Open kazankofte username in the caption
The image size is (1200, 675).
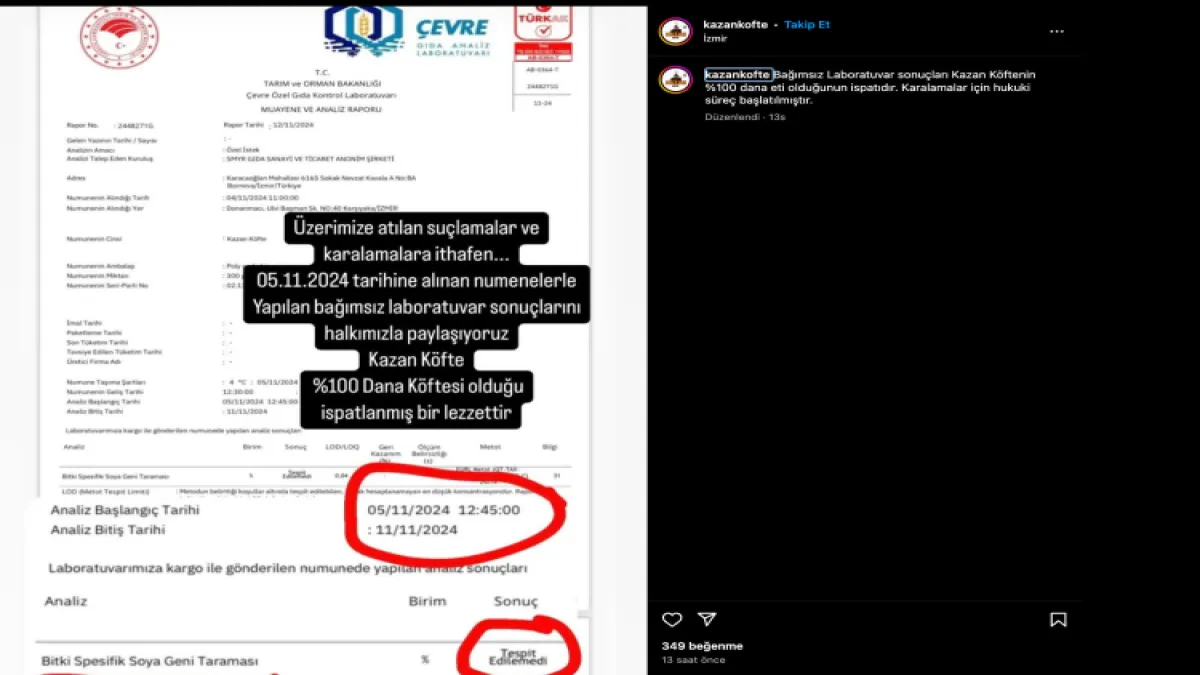coord(737,75)
